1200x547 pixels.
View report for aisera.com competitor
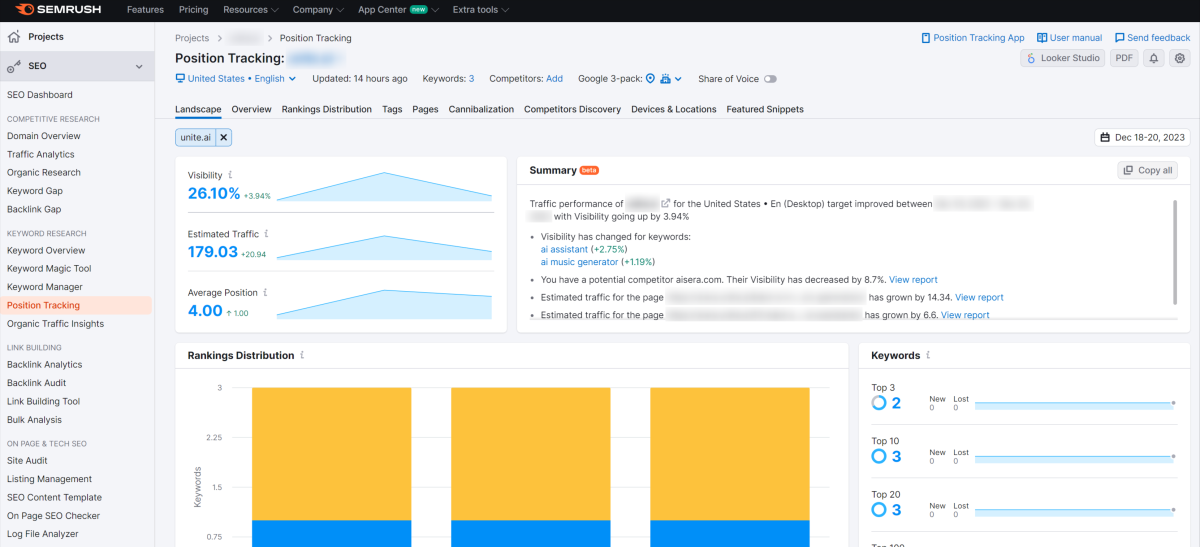(x=913, y=280)
